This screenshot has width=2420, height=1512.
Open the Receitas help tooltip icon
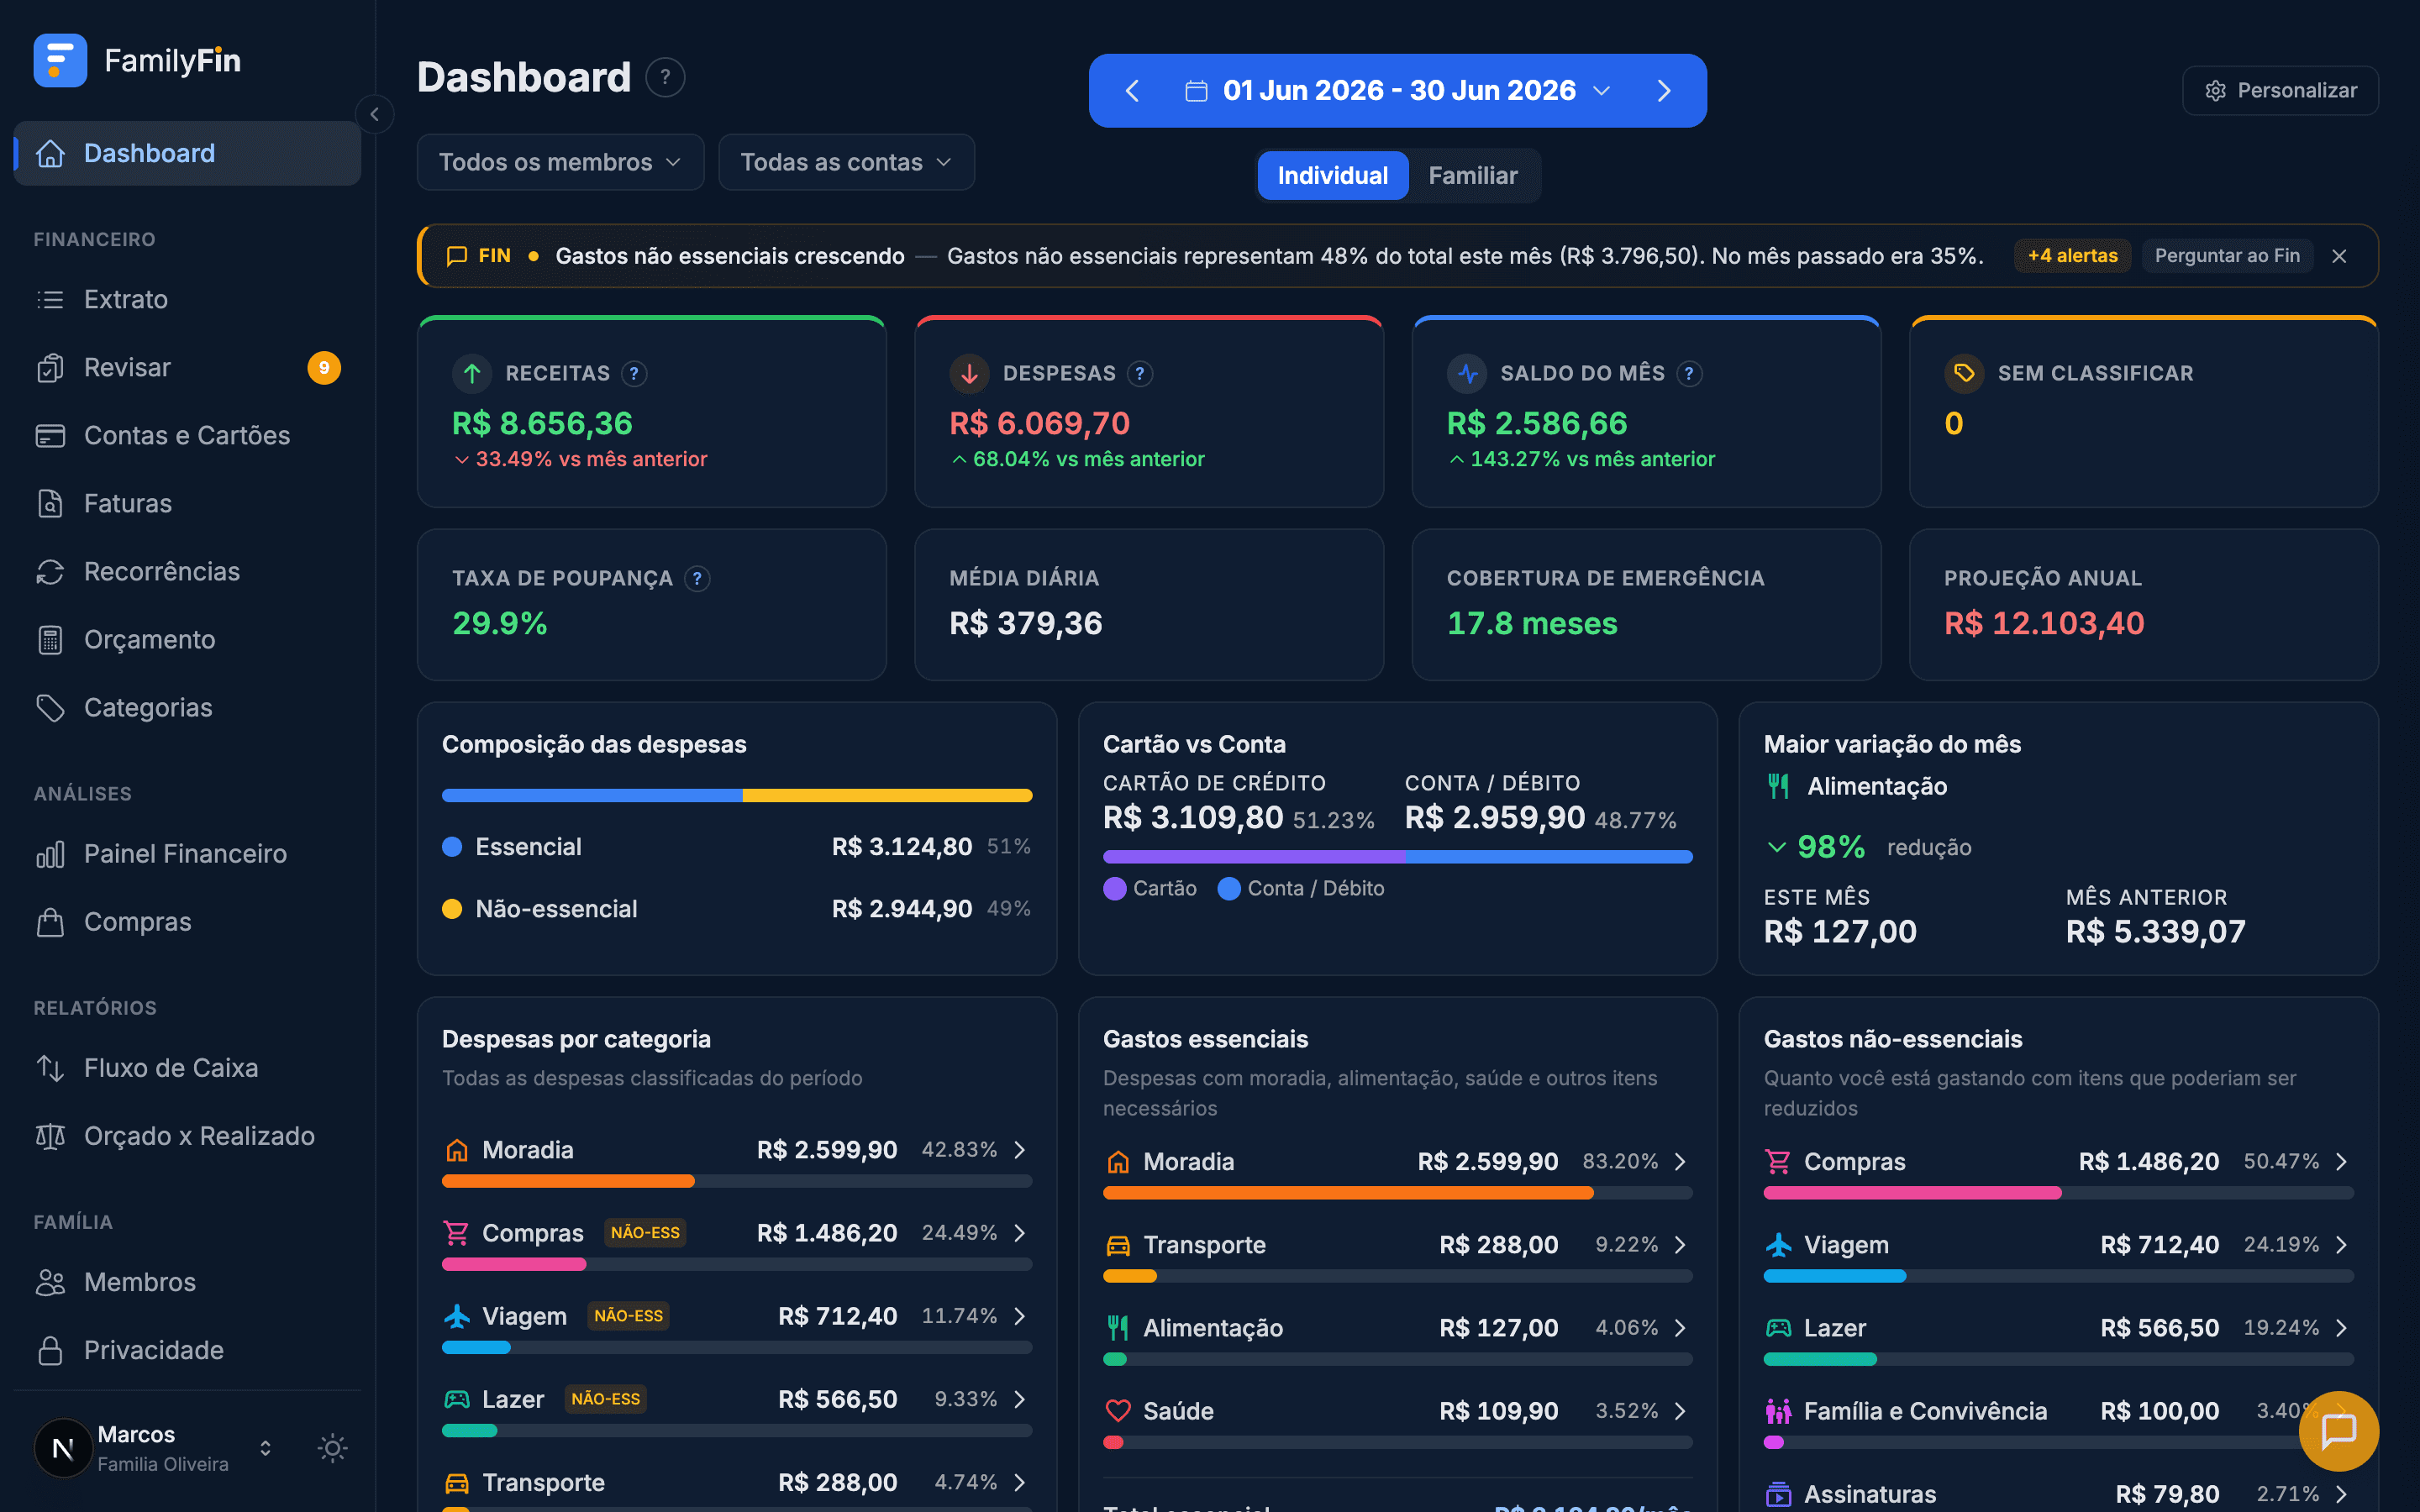[634, 374]
